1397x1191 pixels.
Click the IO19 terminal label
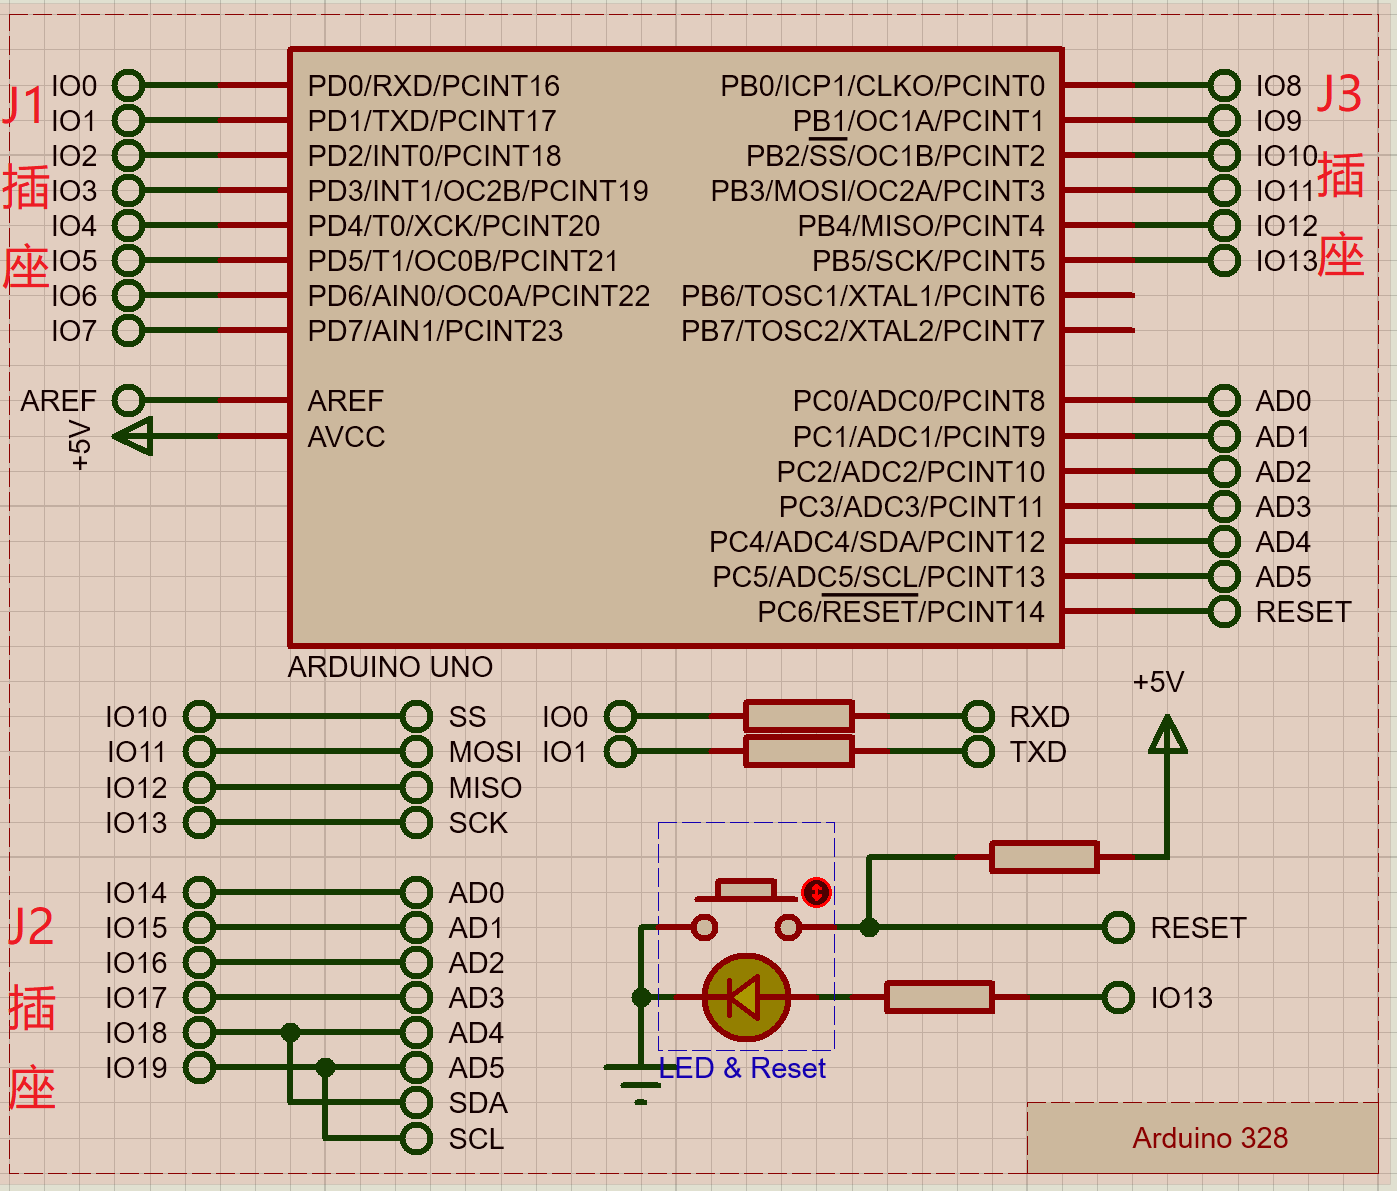[x=136, y=1068]
